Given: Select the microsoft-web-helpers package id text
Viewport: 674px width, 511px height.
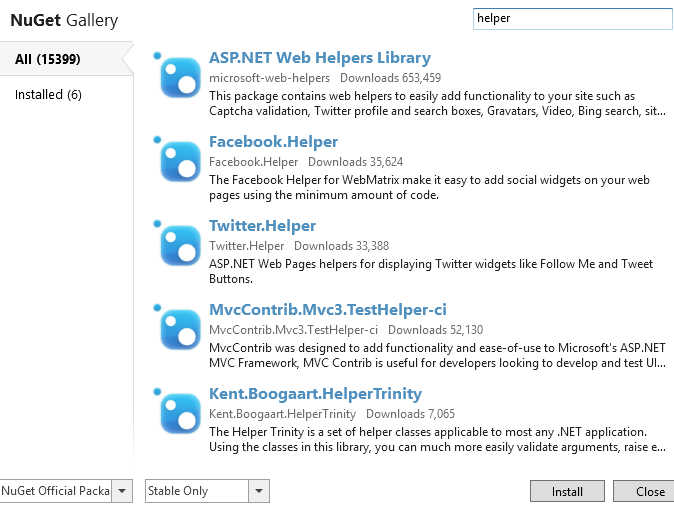Looking at the screenshot, I should (270, 78).
